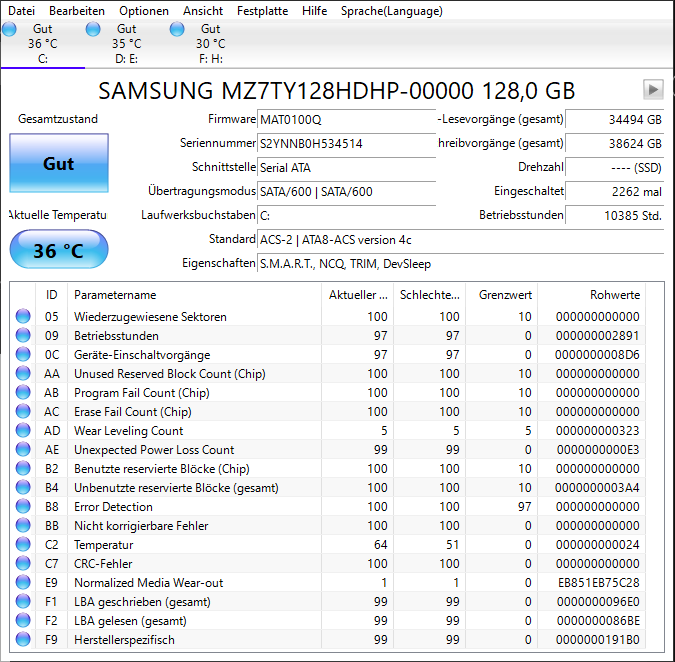Screen dimensions: 675x662
Task: Click status icon for Program Fail Count
Action: click(x=23, y=392)
